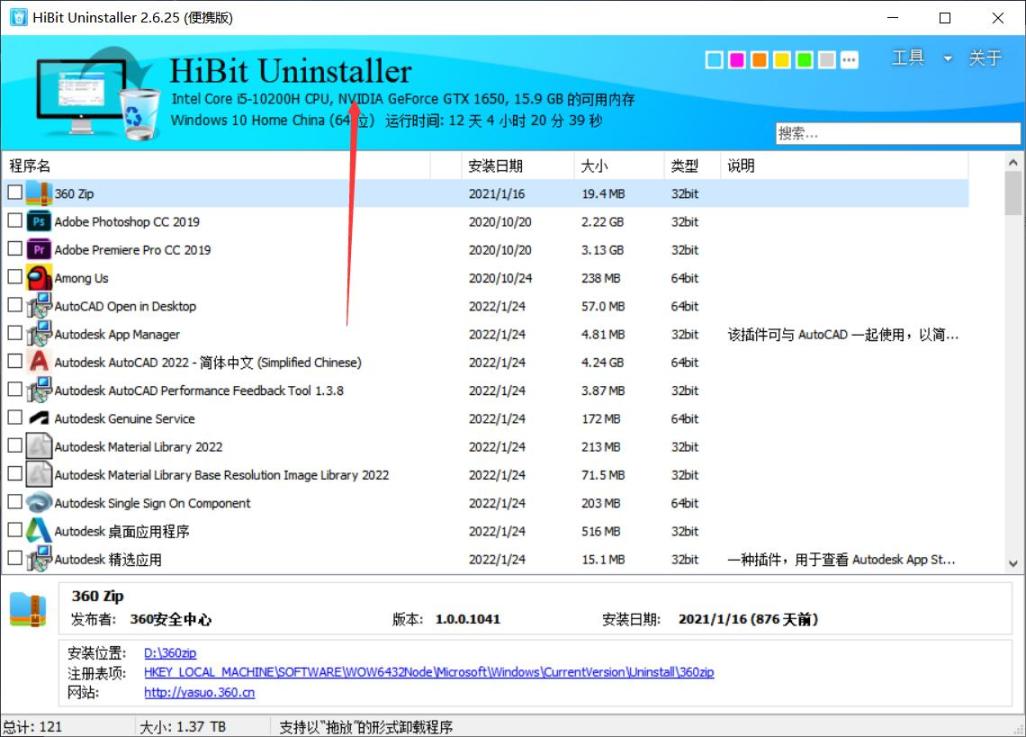Check the Autodesk 精选应用 checkbox

tap(14, 558)
